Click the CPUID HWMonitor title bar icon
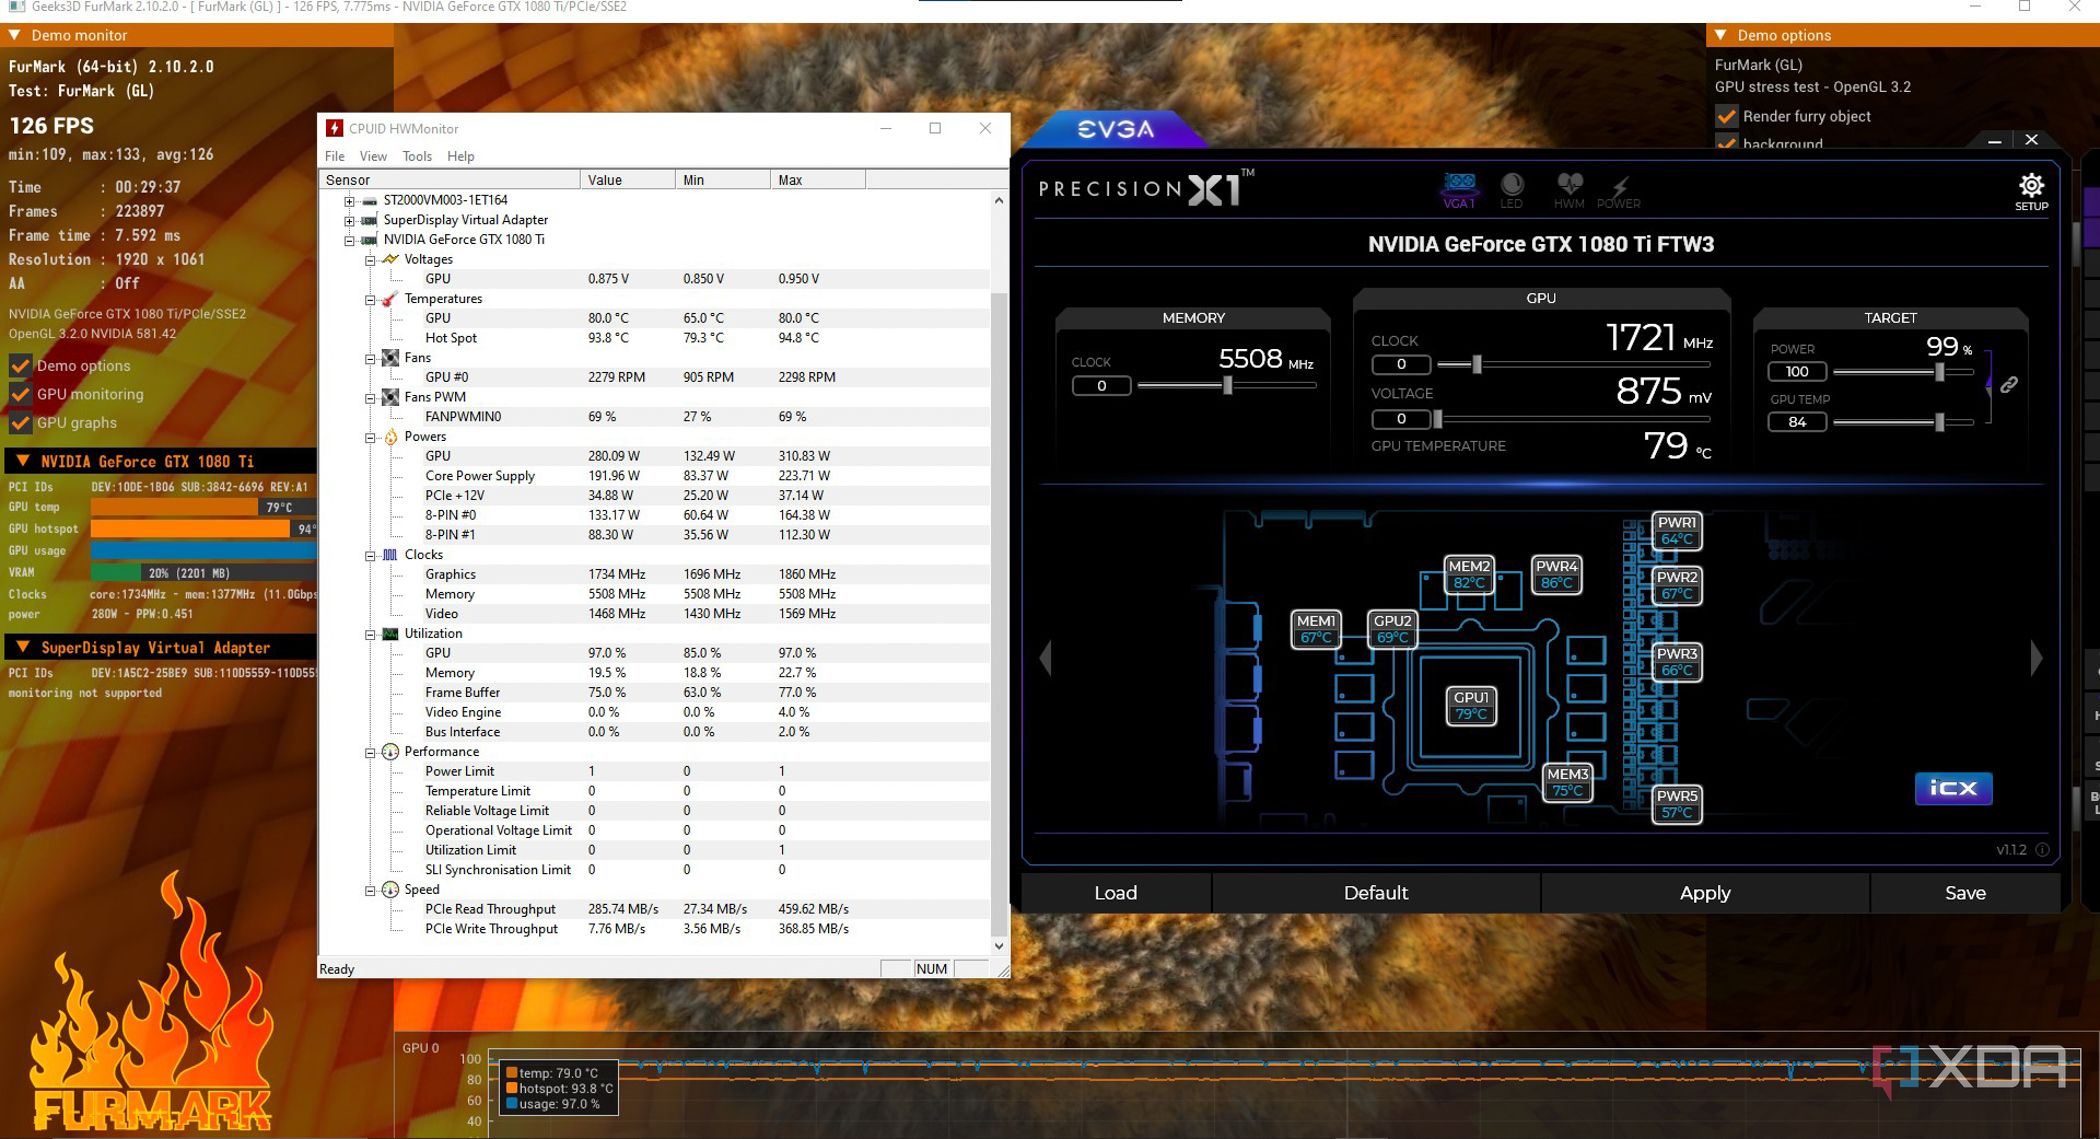The width and height of the screenshot is (2100, 1139). pyautogui.click(x=335, y=128)
